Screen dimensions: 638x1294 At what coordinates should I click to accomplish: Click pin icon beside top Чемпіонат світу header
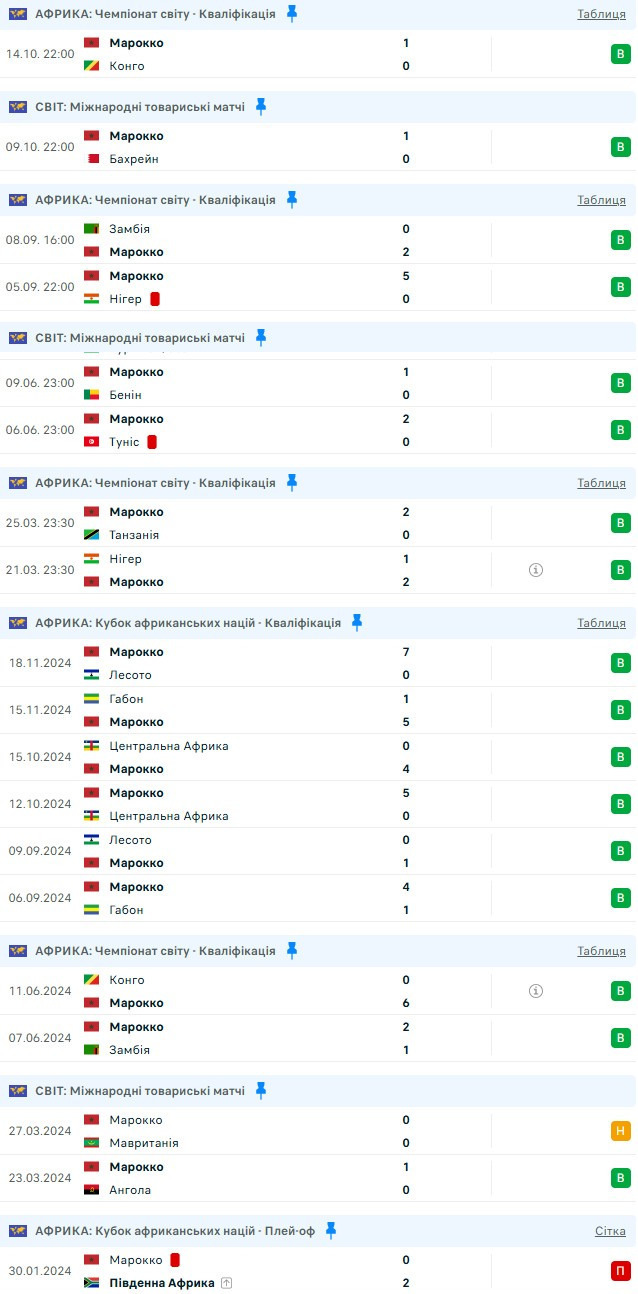(x=292, y=14)
